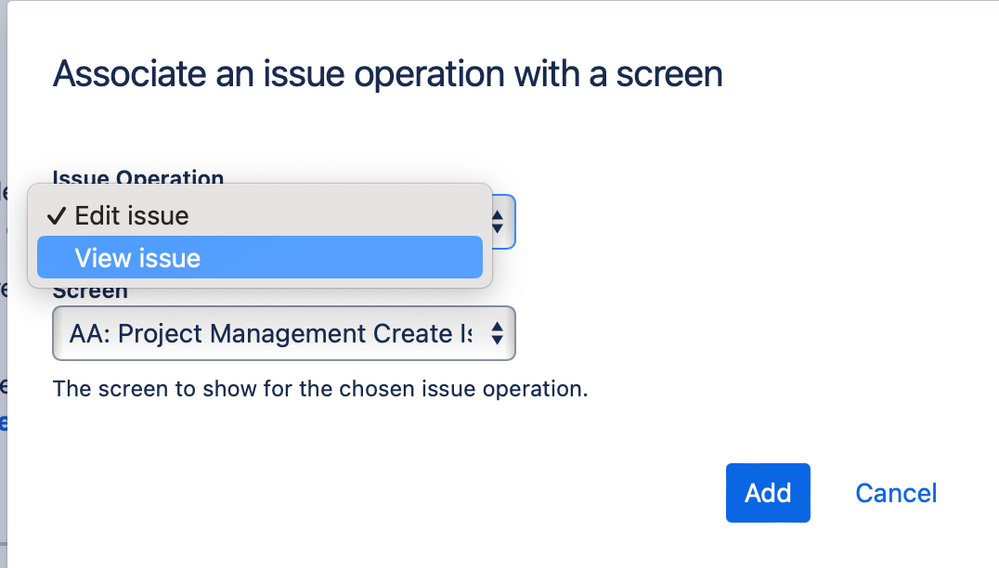This screenshot has width=999, height=568.
Task: Click the Issue Operation select arrows
Action: 499,221
